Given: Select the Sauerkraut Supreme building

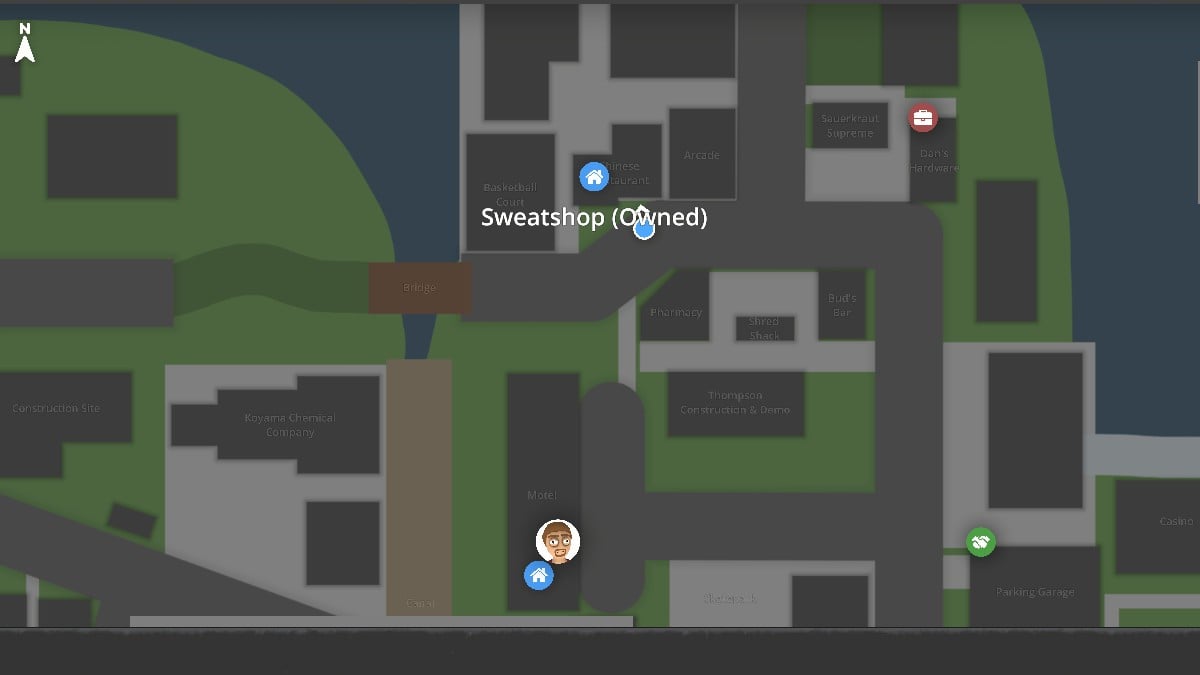Looking at the screenshot, I should [x=849, y=125].
